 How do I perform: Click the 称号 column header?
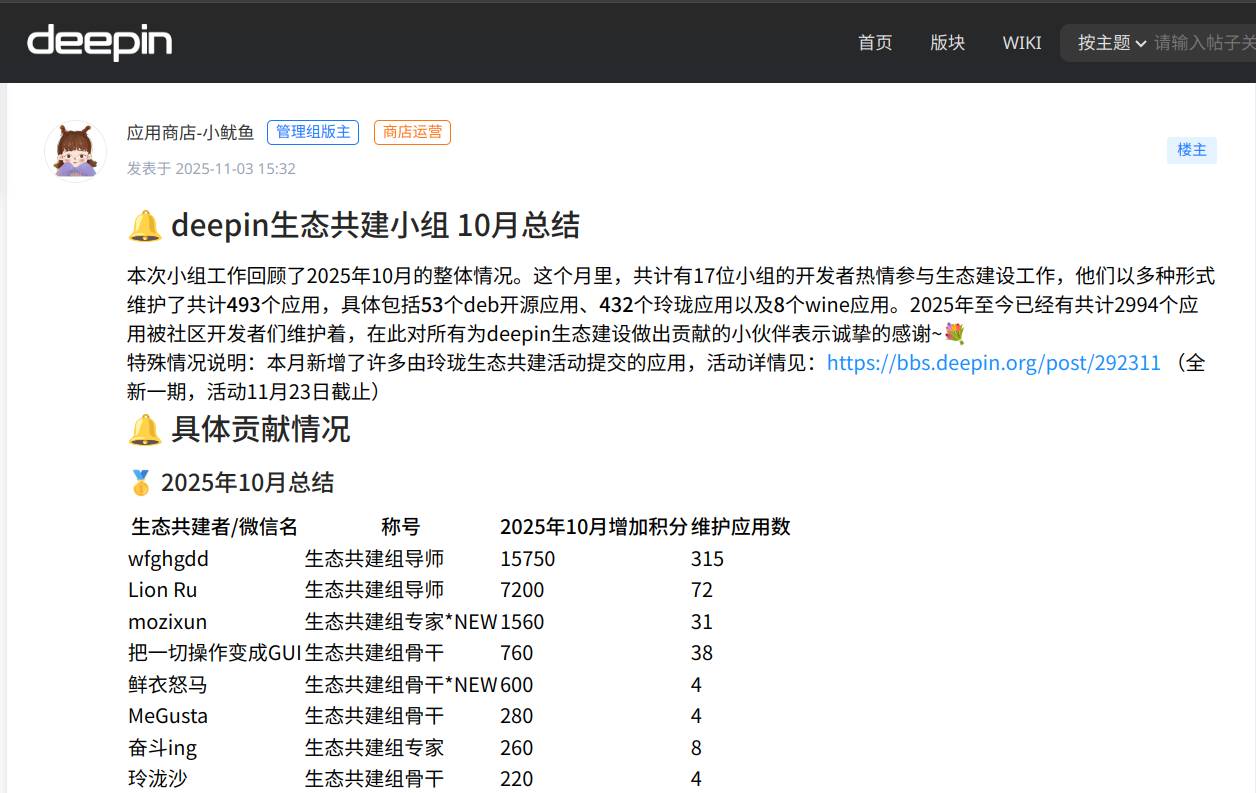401,527
